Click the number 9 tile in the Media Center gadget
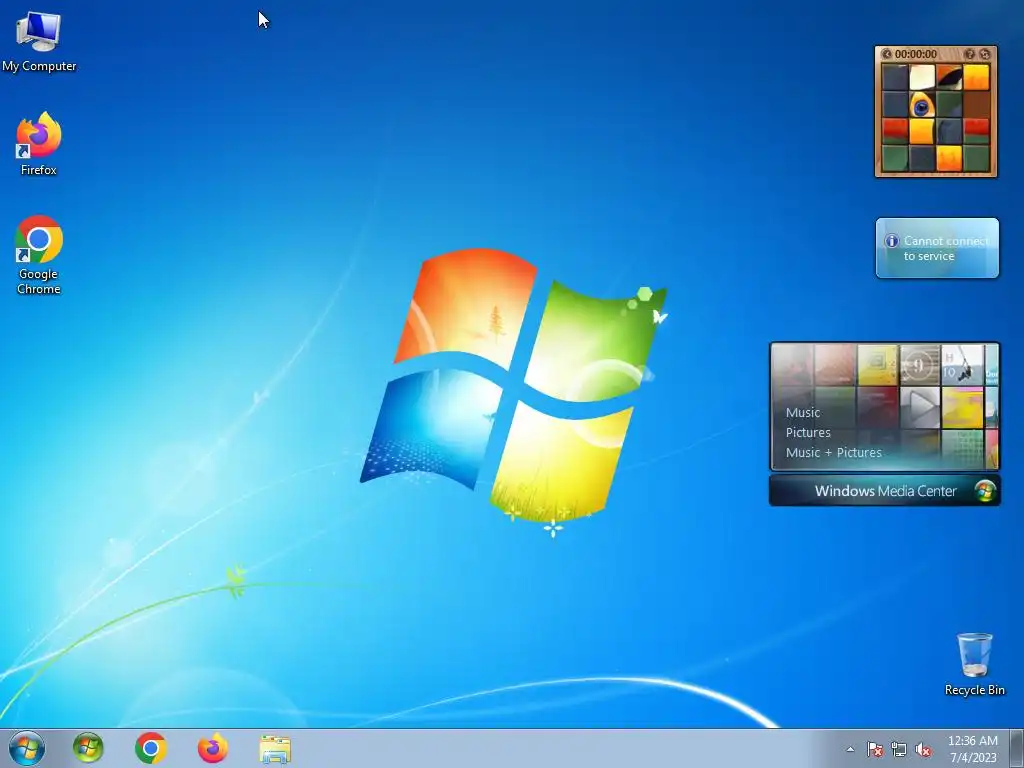Viewport: 1024px width, 768px height. 920,365
